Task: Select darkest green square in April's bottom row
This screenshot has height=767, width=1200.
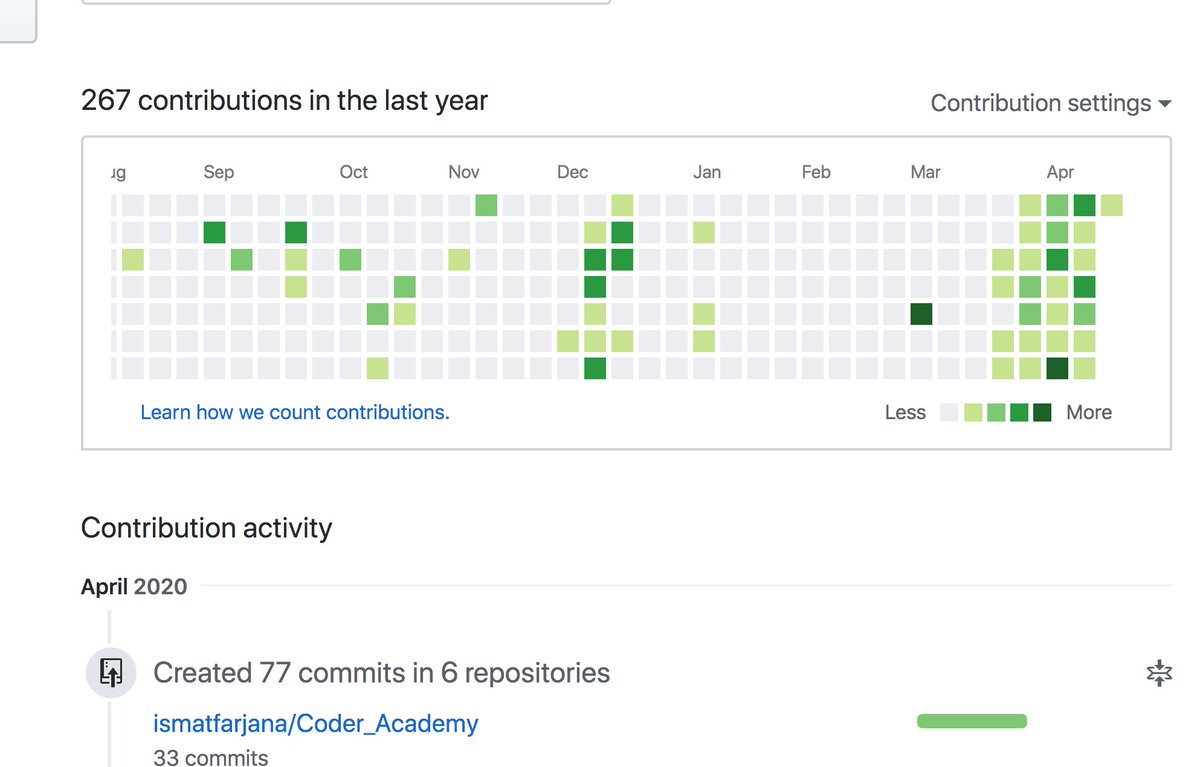Action: pyautogui.click(x=1057, y=368)
